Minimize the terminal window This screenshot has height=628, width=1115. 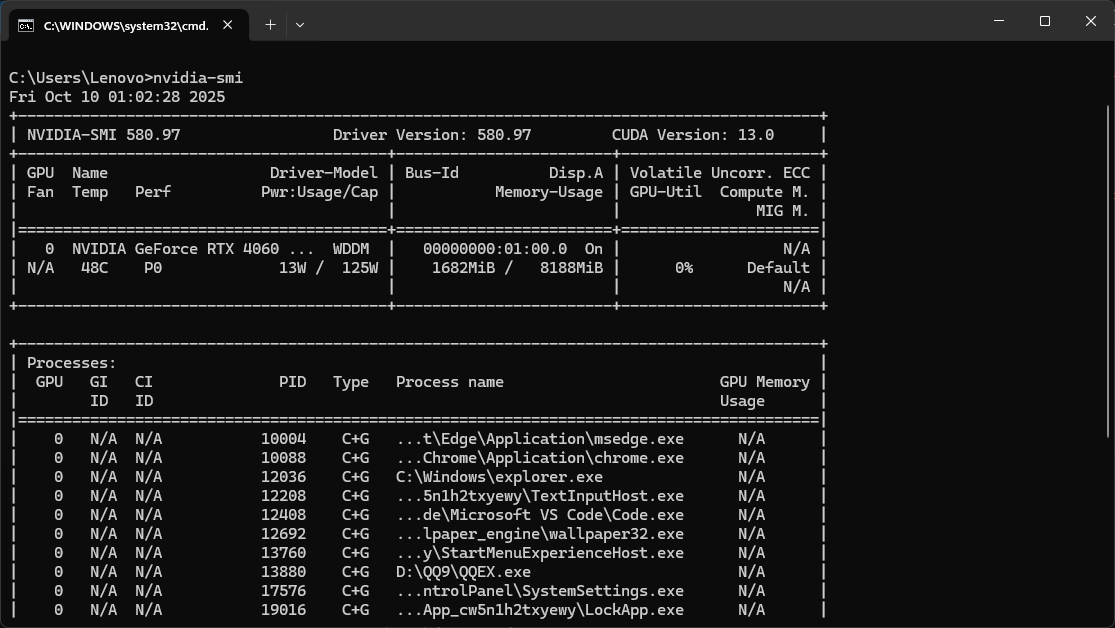(x=999, y=21)
